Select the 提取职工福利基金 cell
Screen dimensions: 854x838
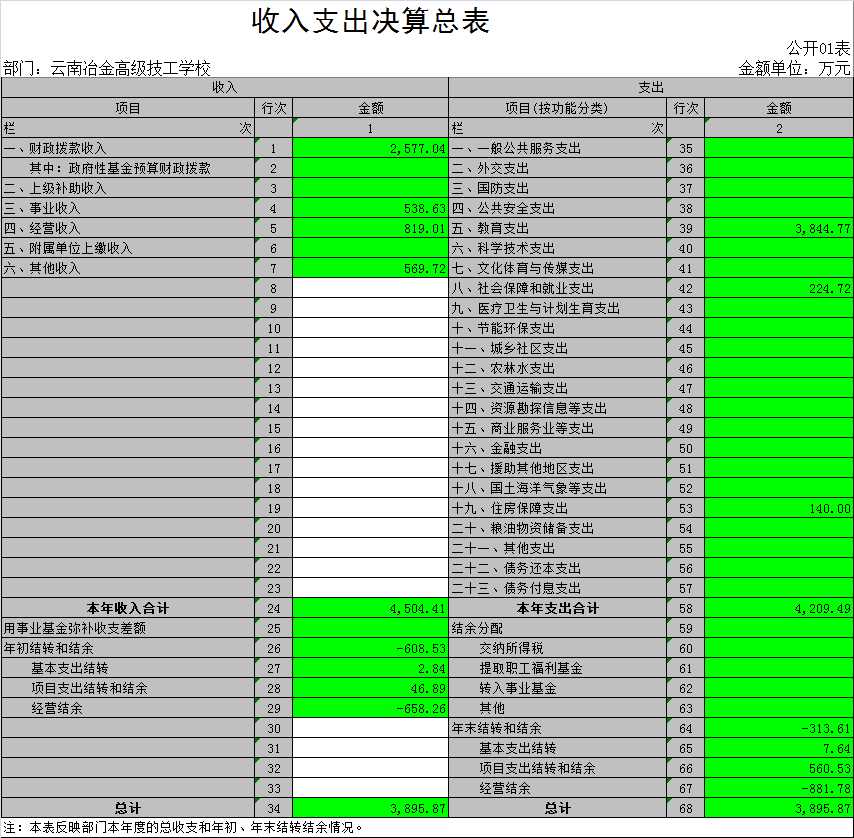coord(558,669)
